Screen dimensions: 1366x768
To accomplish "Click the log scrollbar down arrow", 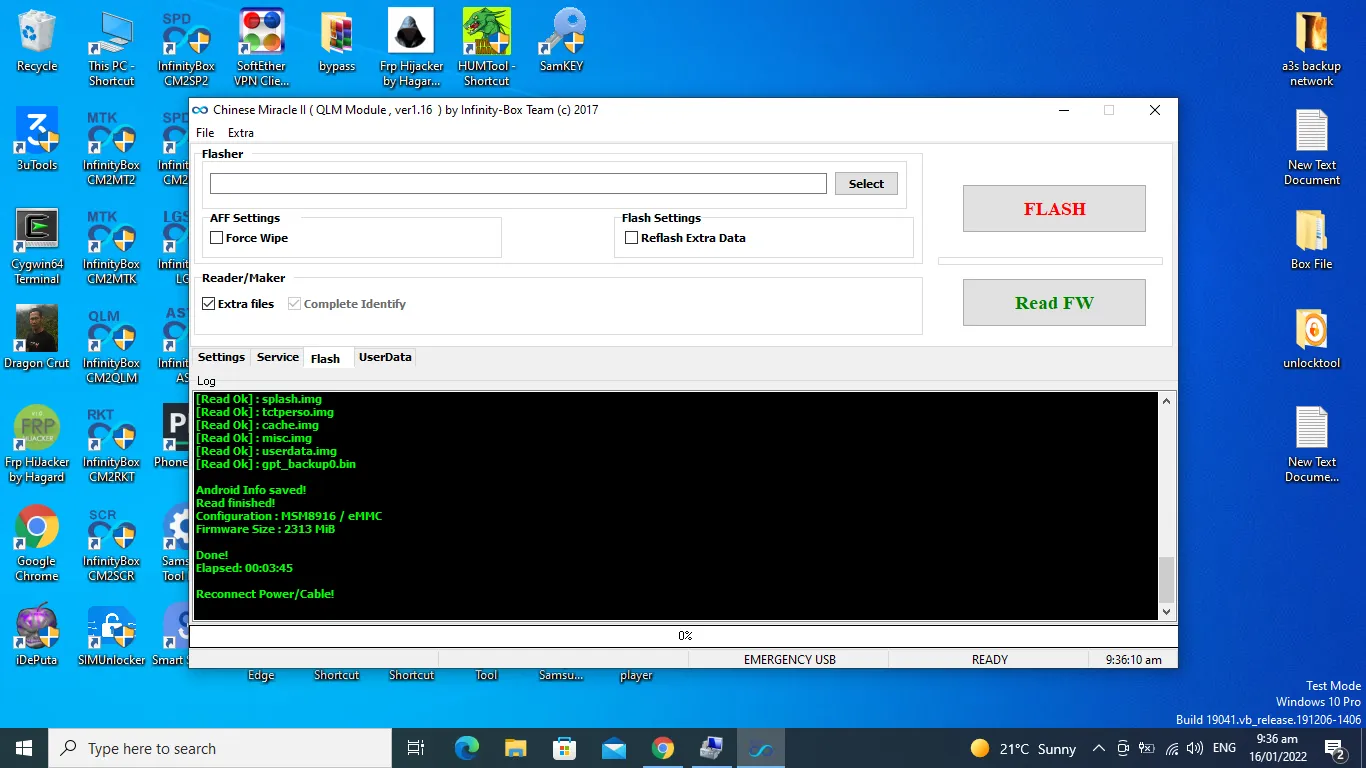I will pyautogui.click(x=1166, y=611).
